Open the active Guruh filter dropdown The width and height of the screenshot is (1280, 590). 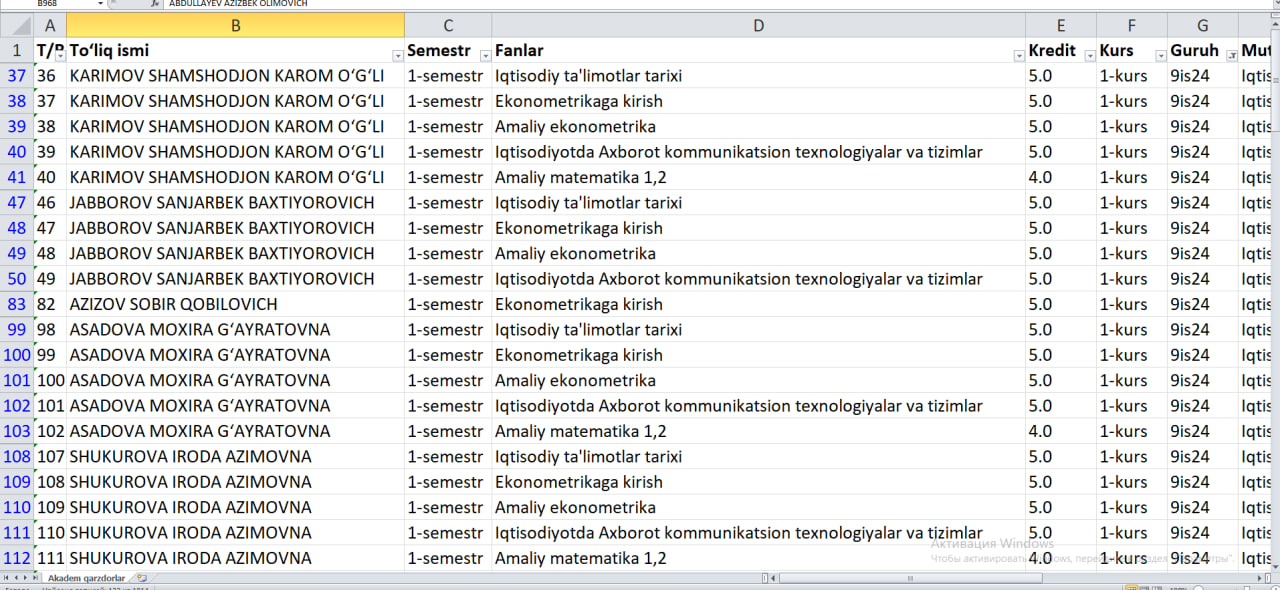(x=1231, y=56)
